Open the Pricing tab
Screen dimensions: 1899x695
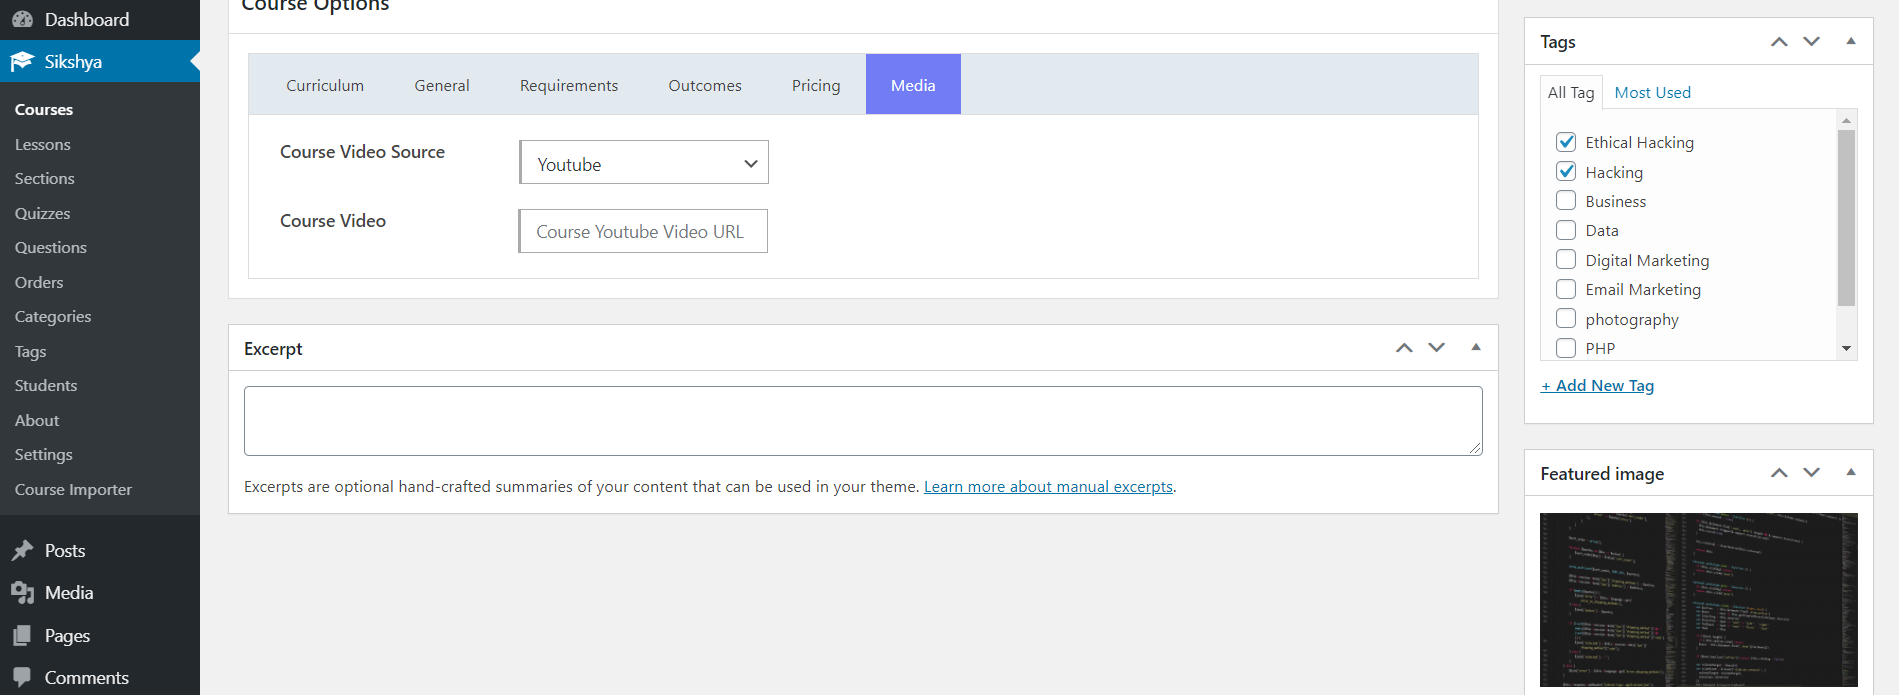816,85
